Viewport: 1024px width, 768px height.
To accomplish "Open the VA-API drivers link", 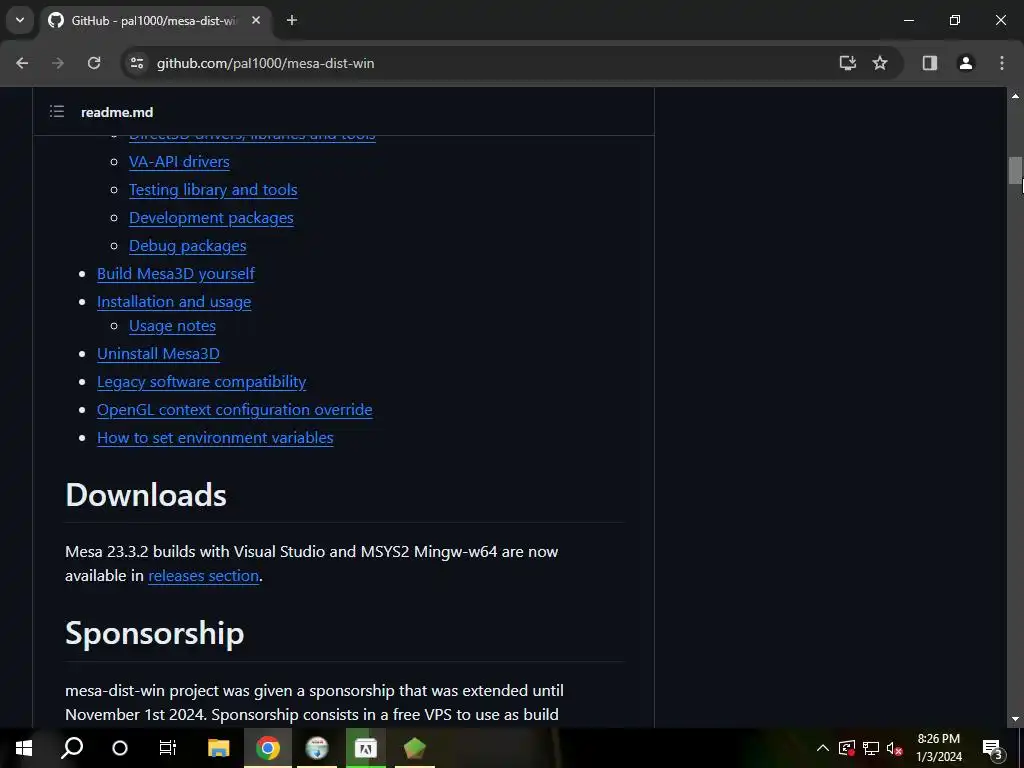I will pos(179,161).
